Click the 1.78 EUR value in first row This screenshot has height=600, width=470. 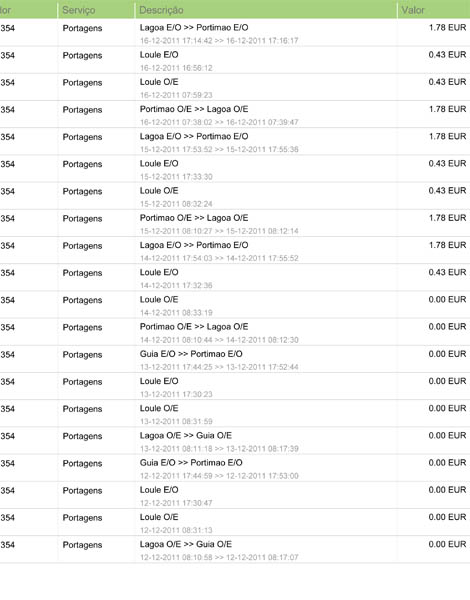(447, 28)
